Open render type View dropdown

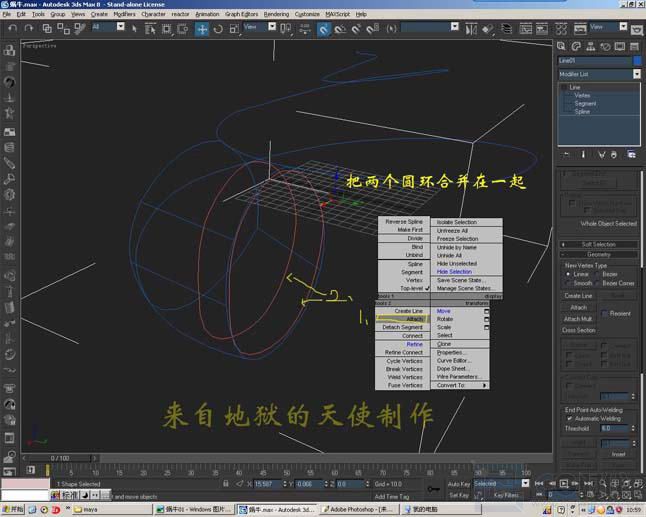pyautogui.click(x=623, y=27)
